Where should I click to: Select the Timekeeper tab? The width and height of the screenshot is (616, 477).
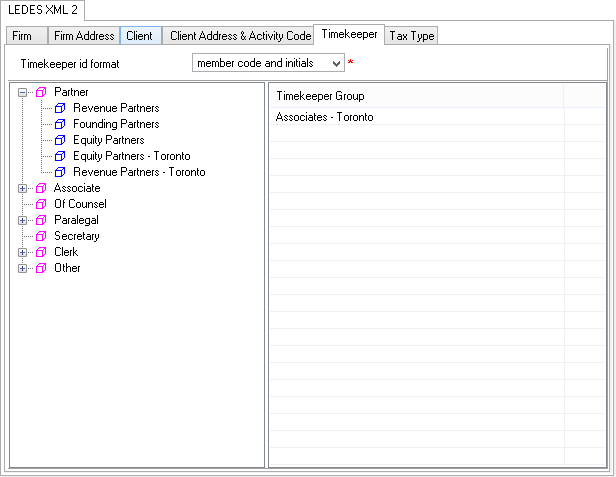(349, 35)
